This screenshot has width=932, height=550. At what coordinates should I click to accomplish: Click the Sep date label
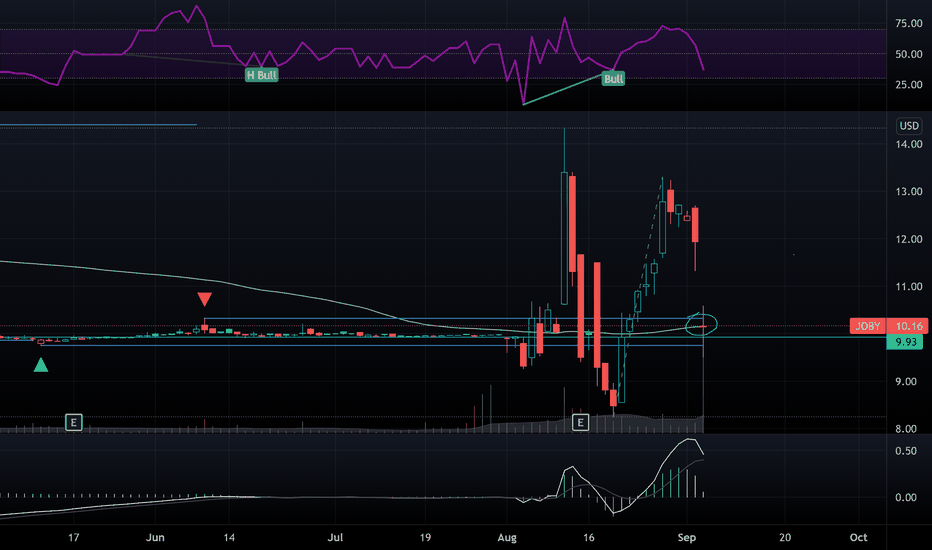coord(687,538)
